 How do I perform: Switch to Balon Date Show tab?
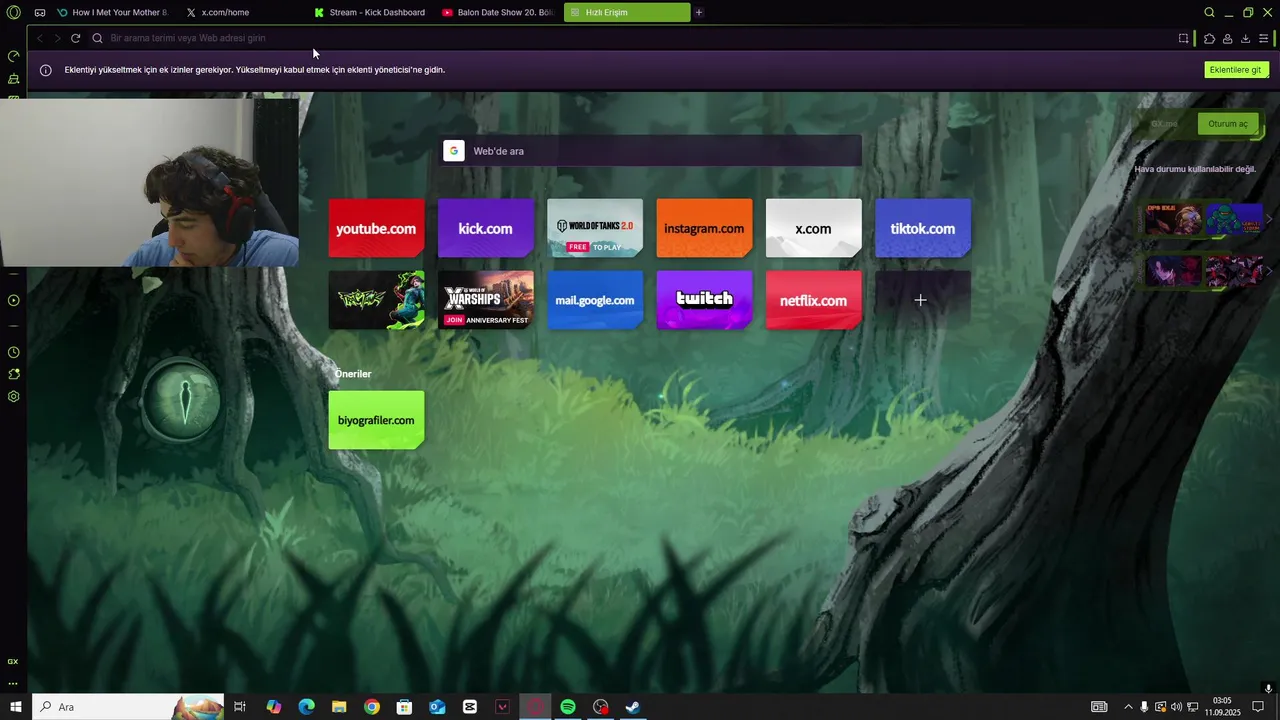click(497, 12)
